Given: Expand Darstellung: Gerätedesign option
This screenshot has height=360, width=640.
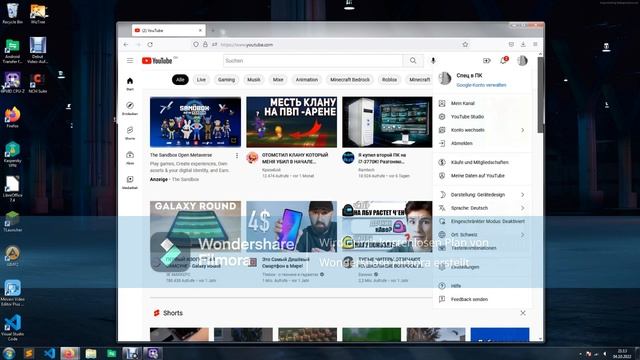Looking at the screenshot, I should click(x=482, y=195).
